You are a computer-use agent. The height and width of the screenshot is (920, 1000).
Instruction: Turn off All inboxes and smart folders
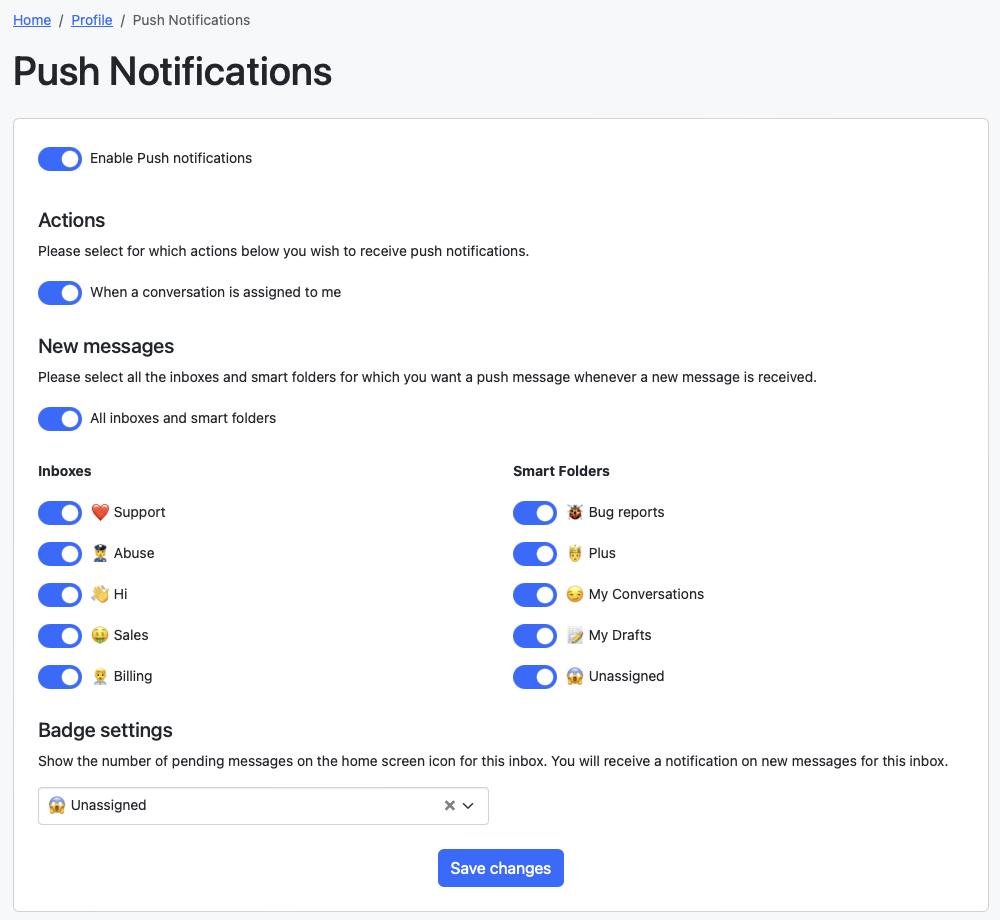click(x=60, y=419)
